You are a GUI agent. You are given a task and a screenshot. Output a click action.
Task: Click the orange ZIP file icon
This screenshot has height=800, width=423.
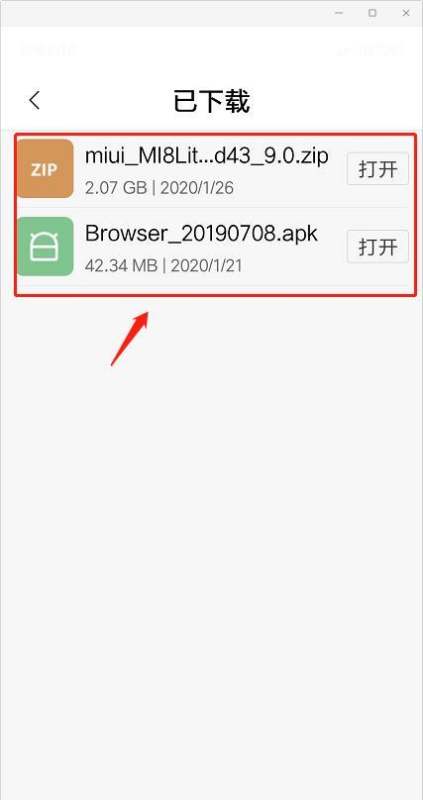(45, 168)
